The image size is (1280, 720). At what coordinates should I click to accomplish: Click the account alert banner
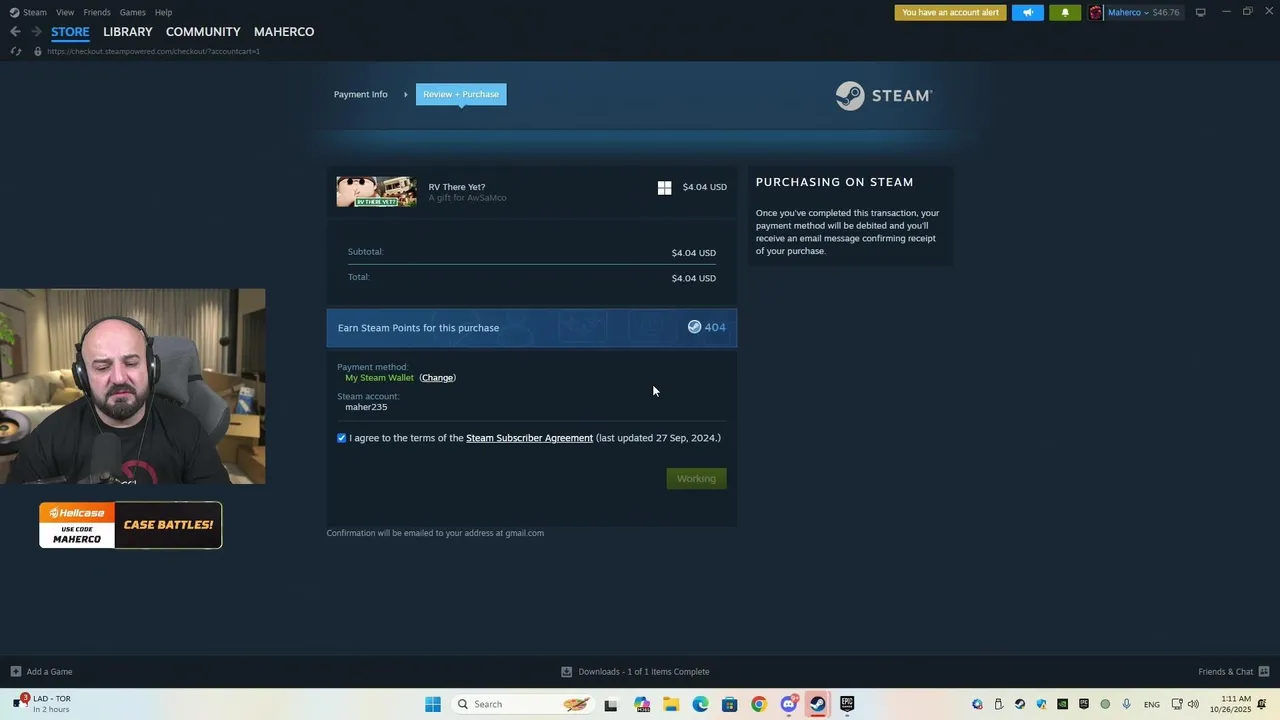[x=950, y=13]
